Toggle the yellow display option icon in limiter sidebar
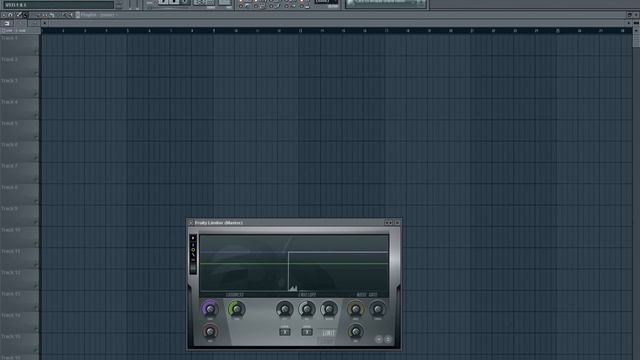The width and height of the screenshot is (640, 360). tap(193, 250)
